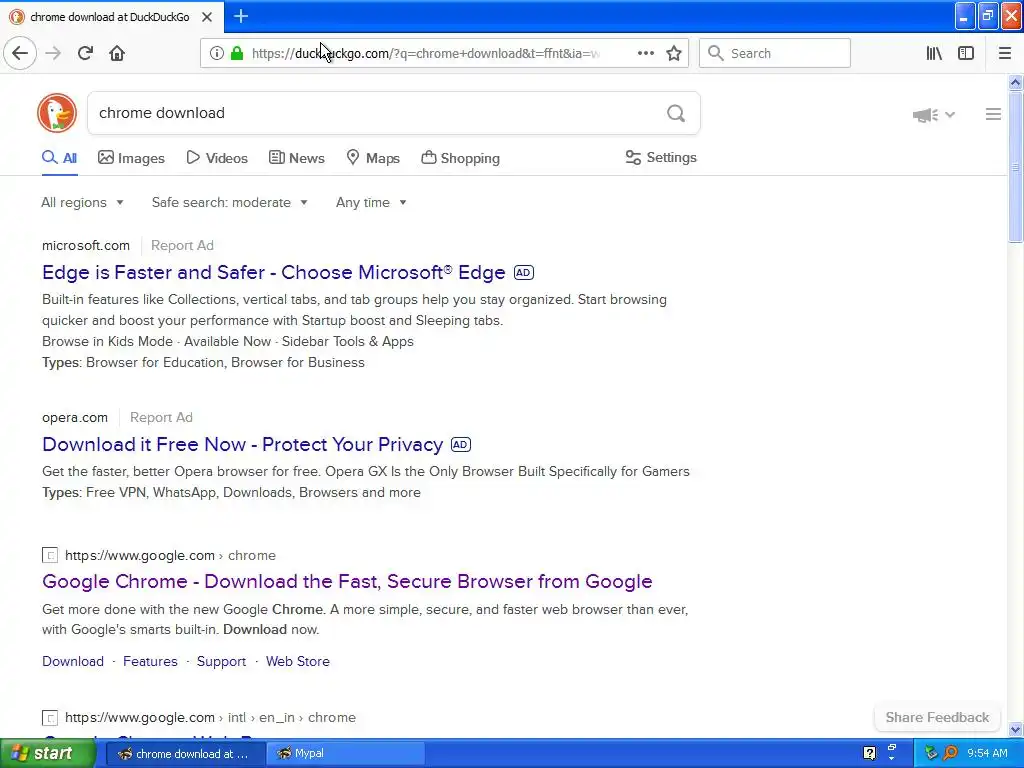Image resolution: width=1024 pixels, height=768 pixels.
Task: Bookmark this page with the star icon
Action: pyautogui.click(x=674, y=53)
